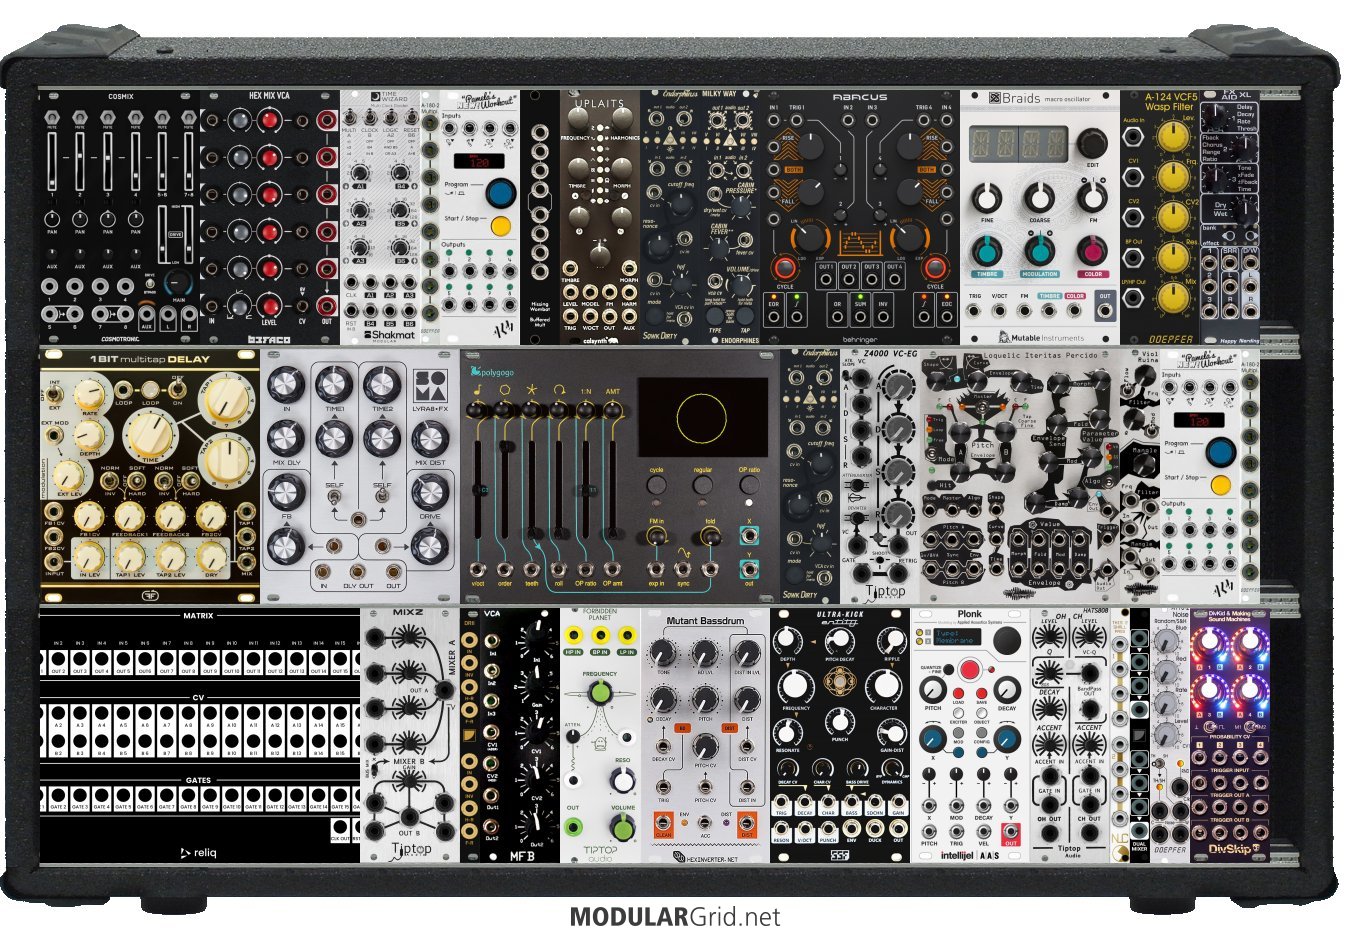
Task: Click the Forbidden Planet HP IN jack
Action: 573,636
